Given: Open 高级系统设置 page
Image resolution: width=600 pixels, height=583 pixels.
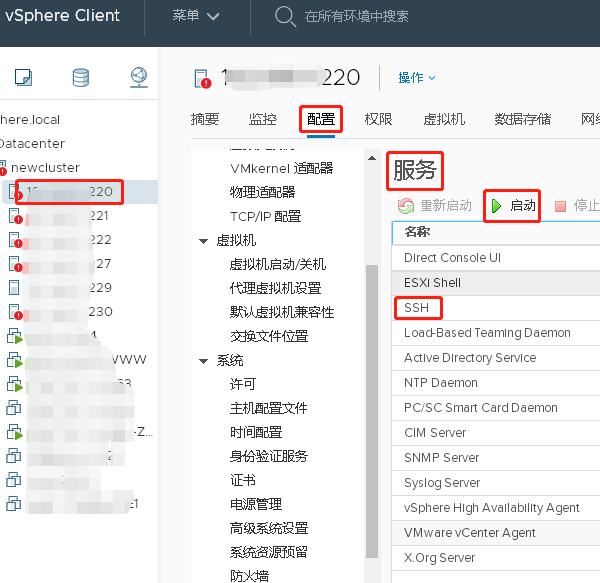Looking at the screenshot, I should [x=269, y=529].
